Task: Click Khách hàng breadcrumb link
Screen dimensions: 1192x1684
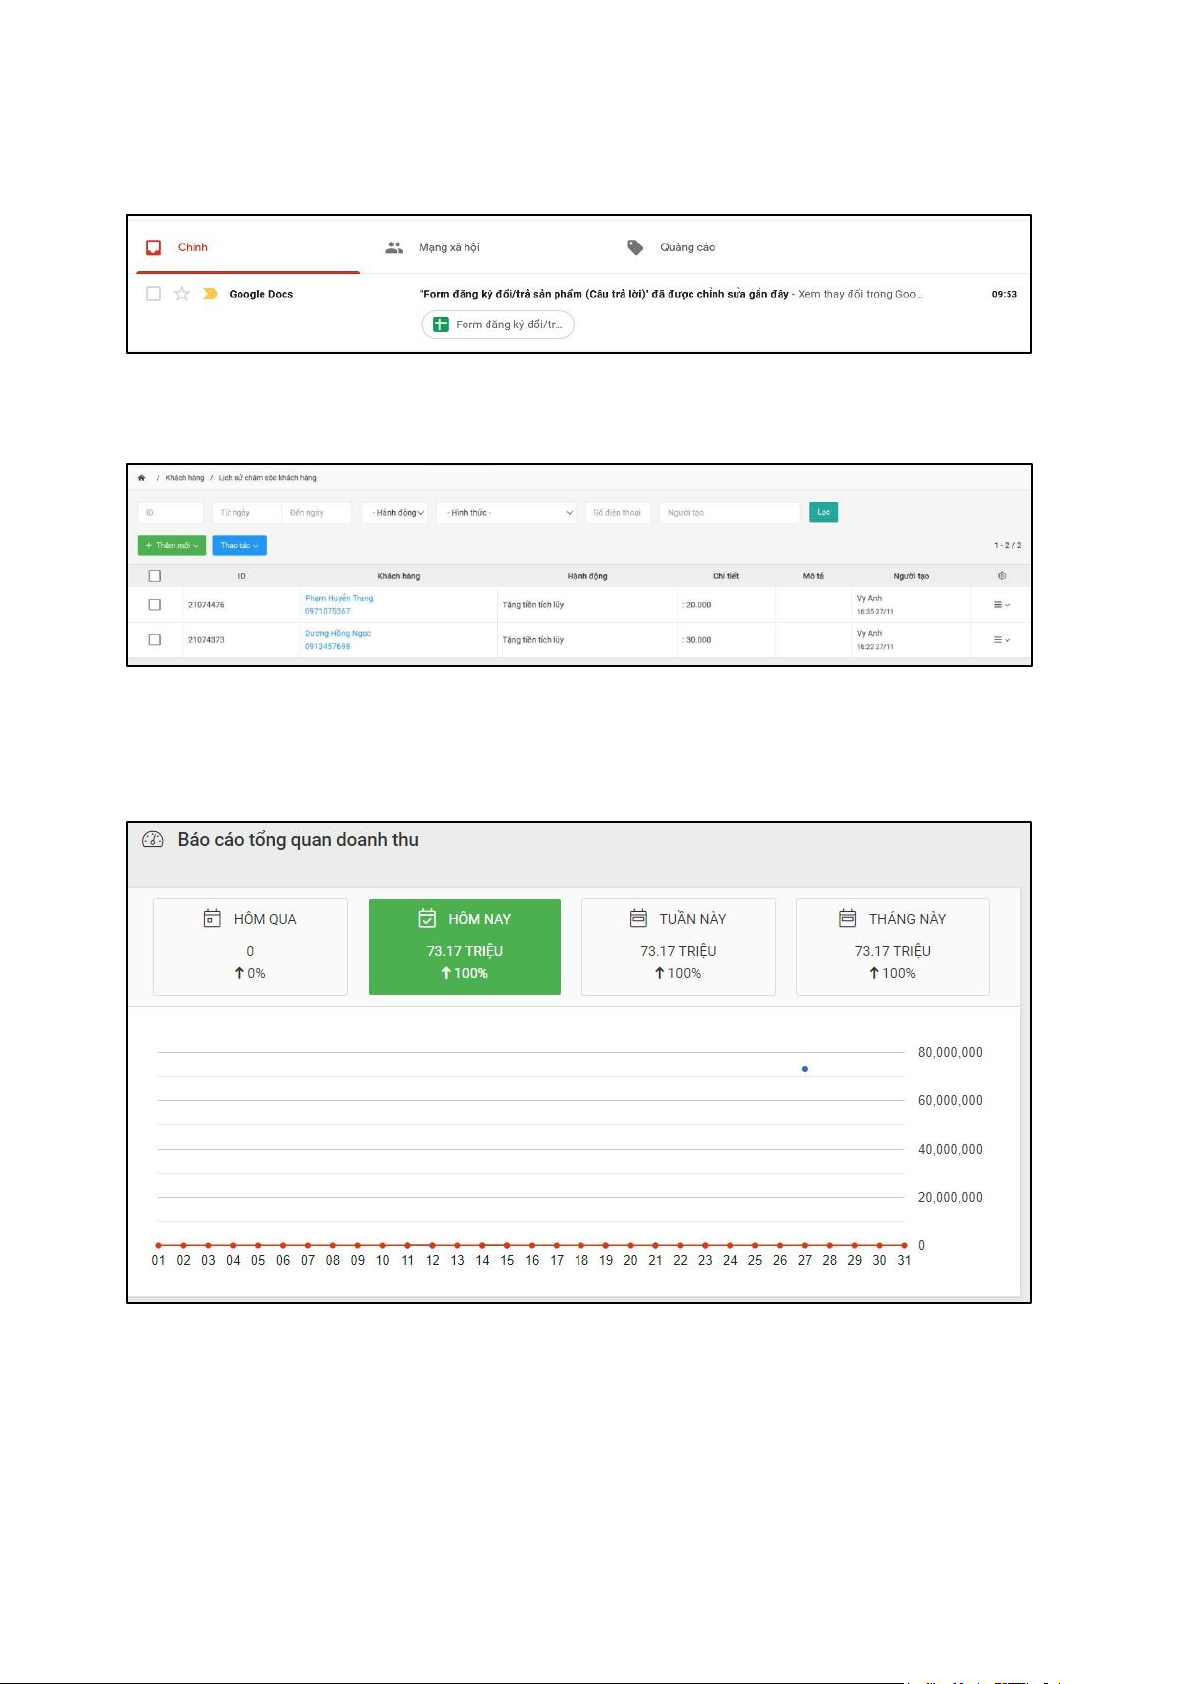Action: 185,478
